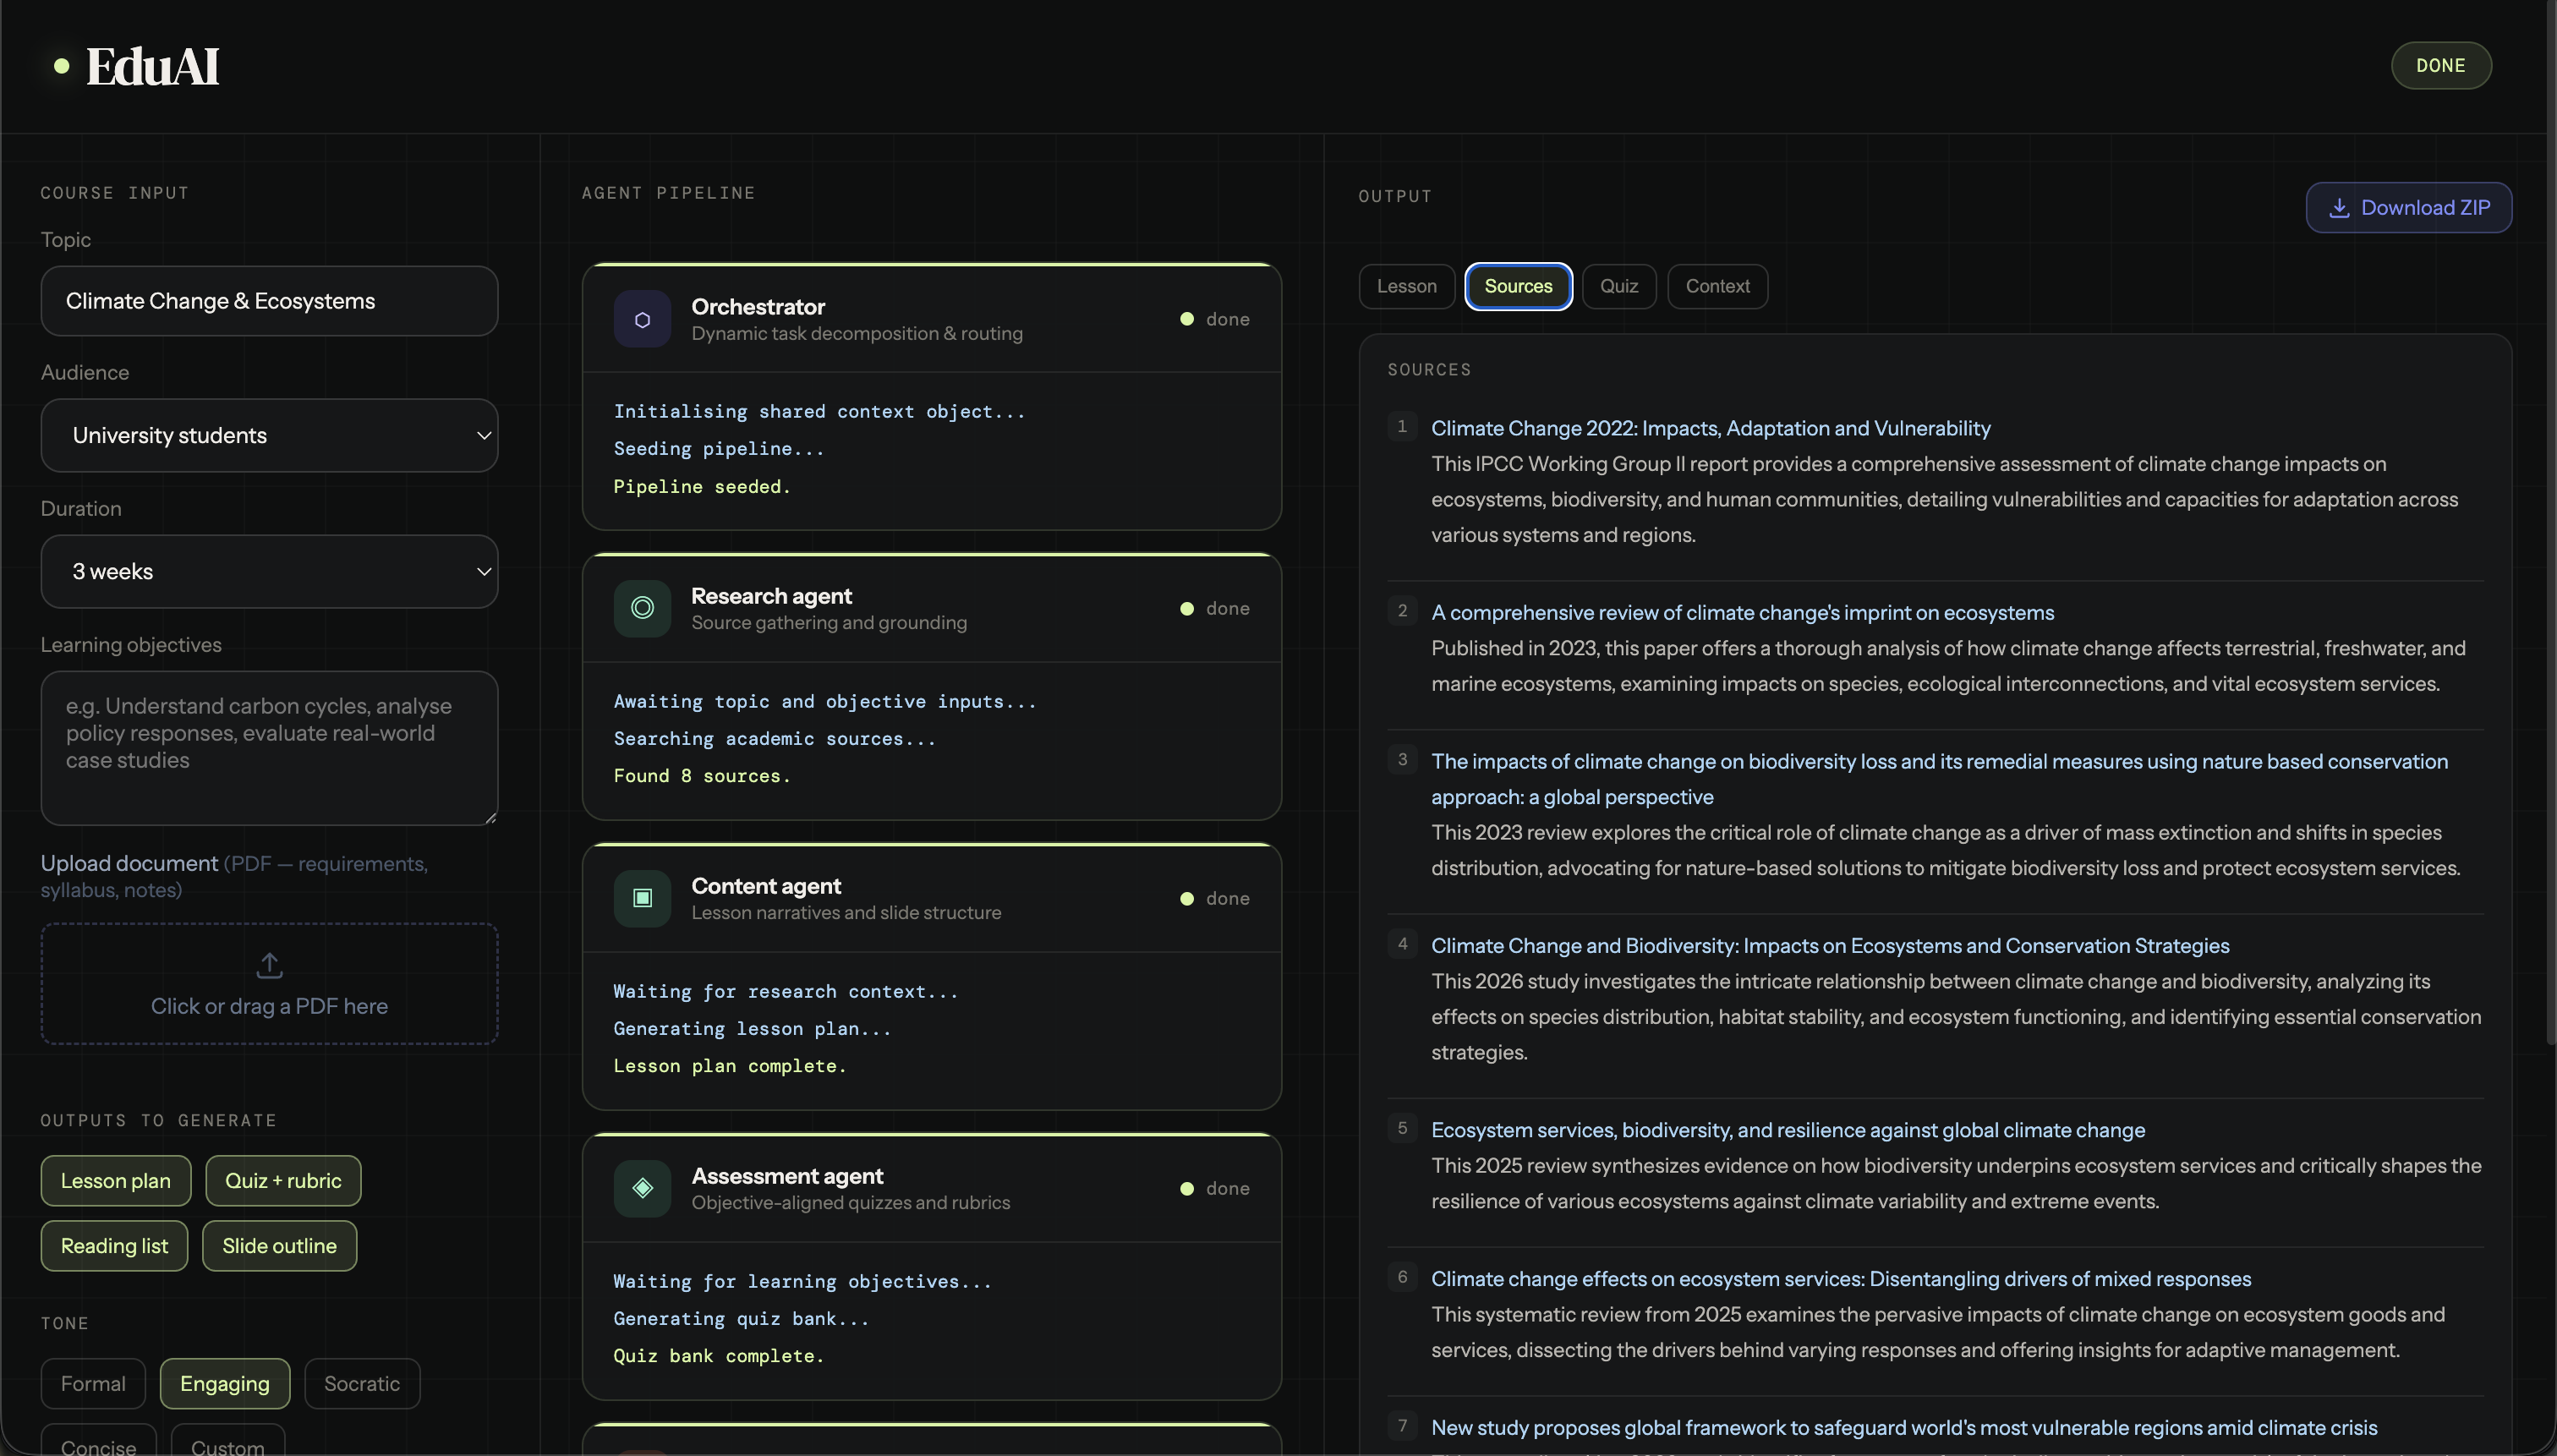2557x1456 pixels.
Task: Click the Orchestrator hexagon icon
Action: click(x=642, y=319)
